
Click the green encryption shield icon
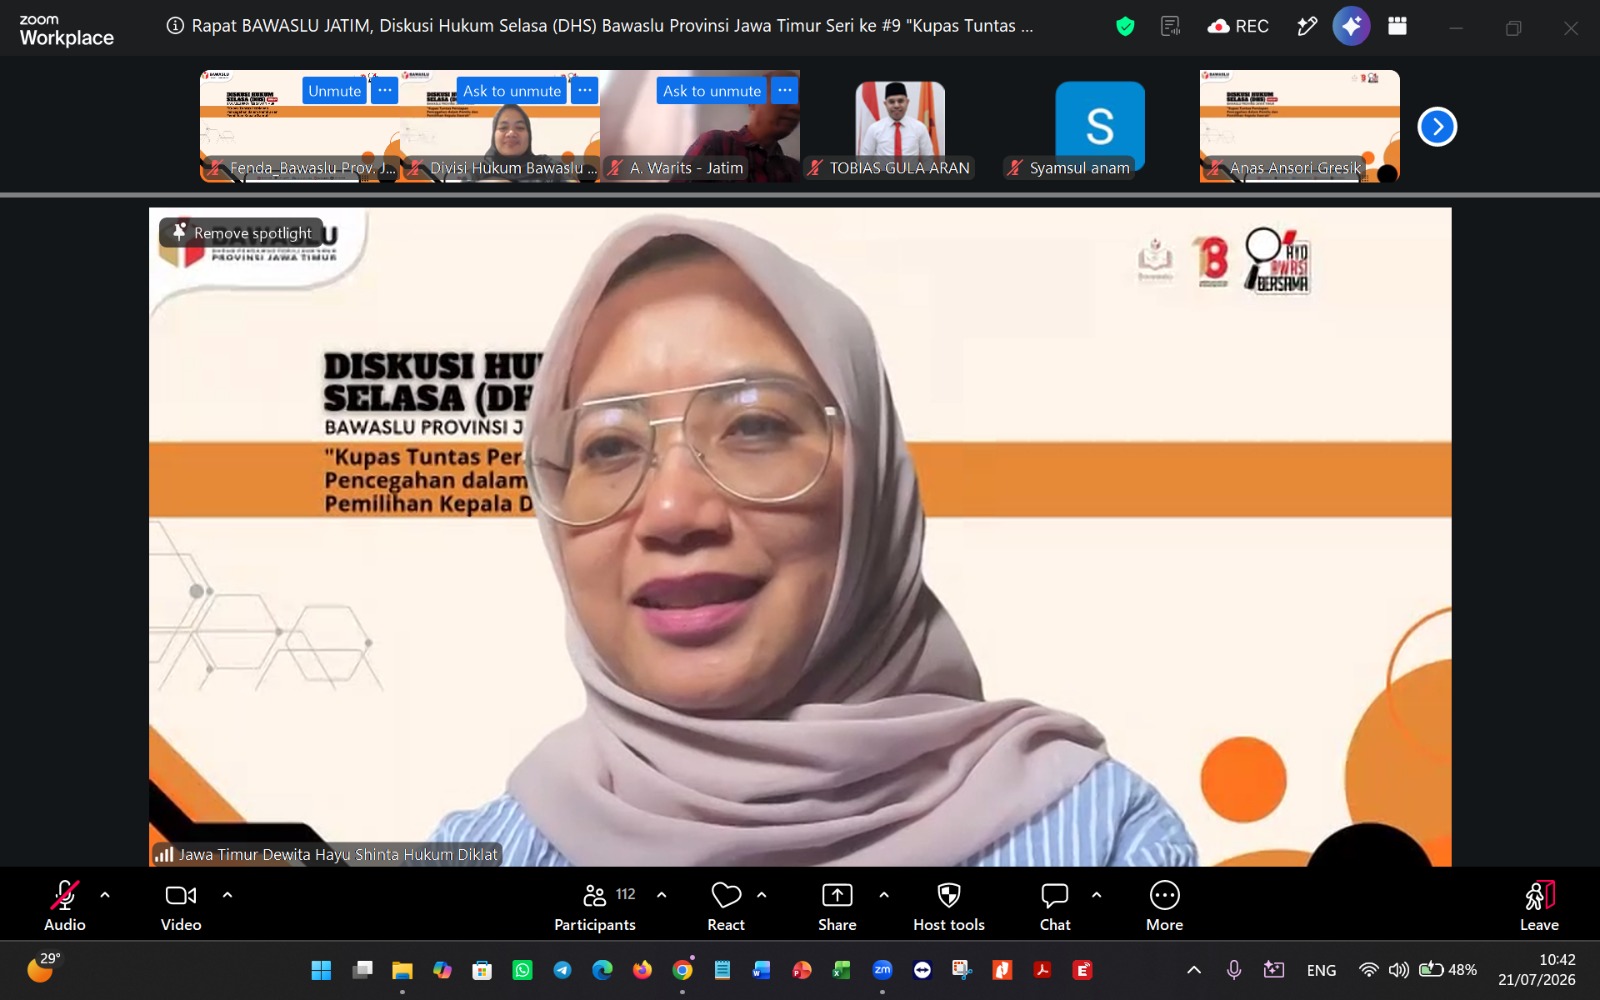(1125, 27)
